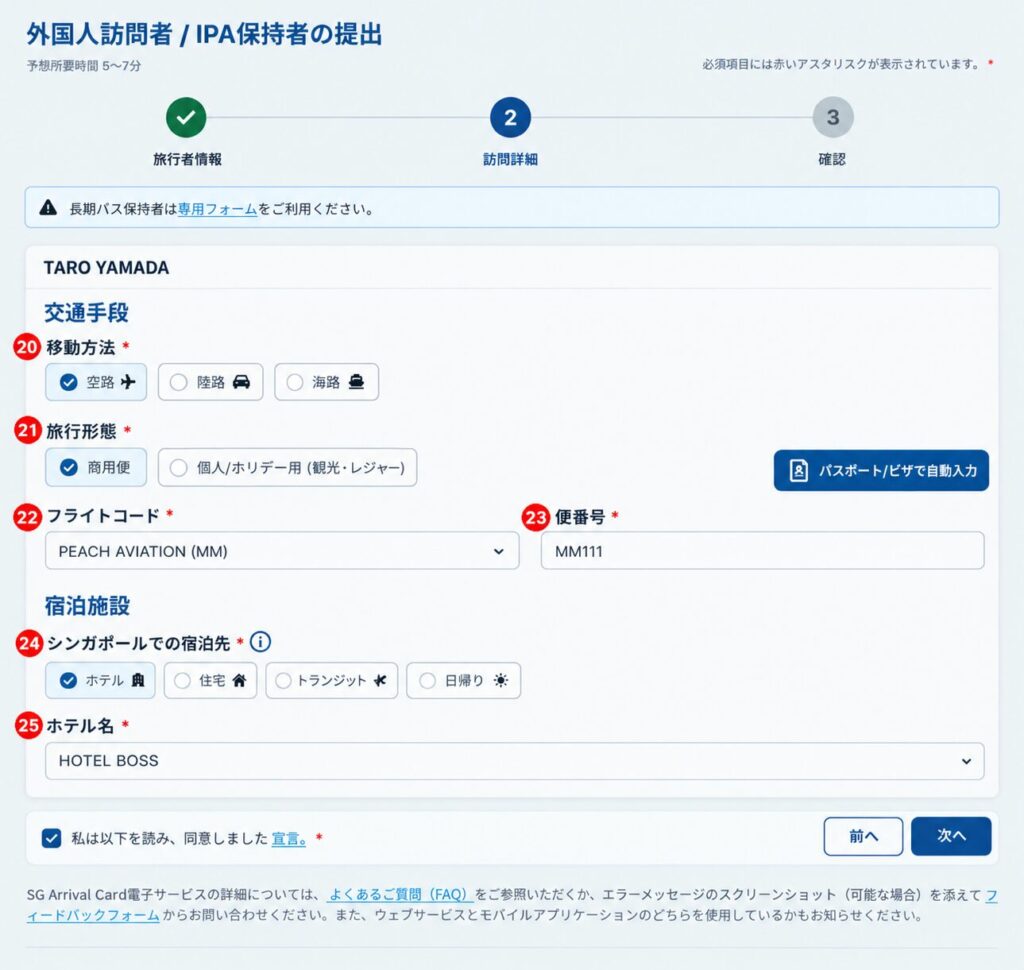Click the page title 外国人訪問者 / IPA保持者の提出
Screen dimensions: 1024x970
pos(204,34)
